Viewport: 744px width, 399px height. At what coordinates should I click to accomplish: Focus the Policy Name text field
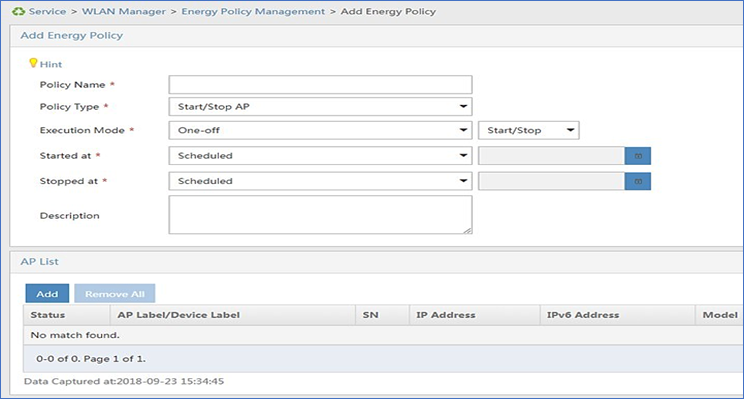320,85
